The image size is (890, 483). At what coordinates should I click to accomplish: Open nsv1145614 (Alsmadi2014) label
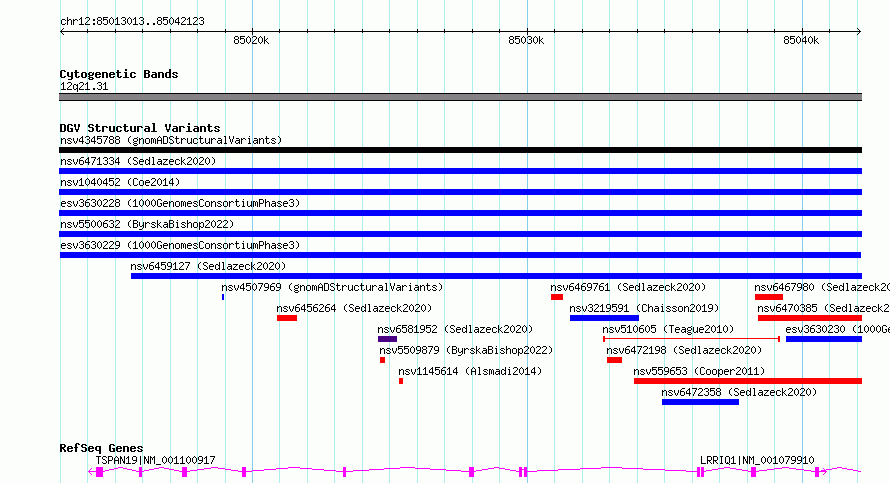tap(470, 371)
